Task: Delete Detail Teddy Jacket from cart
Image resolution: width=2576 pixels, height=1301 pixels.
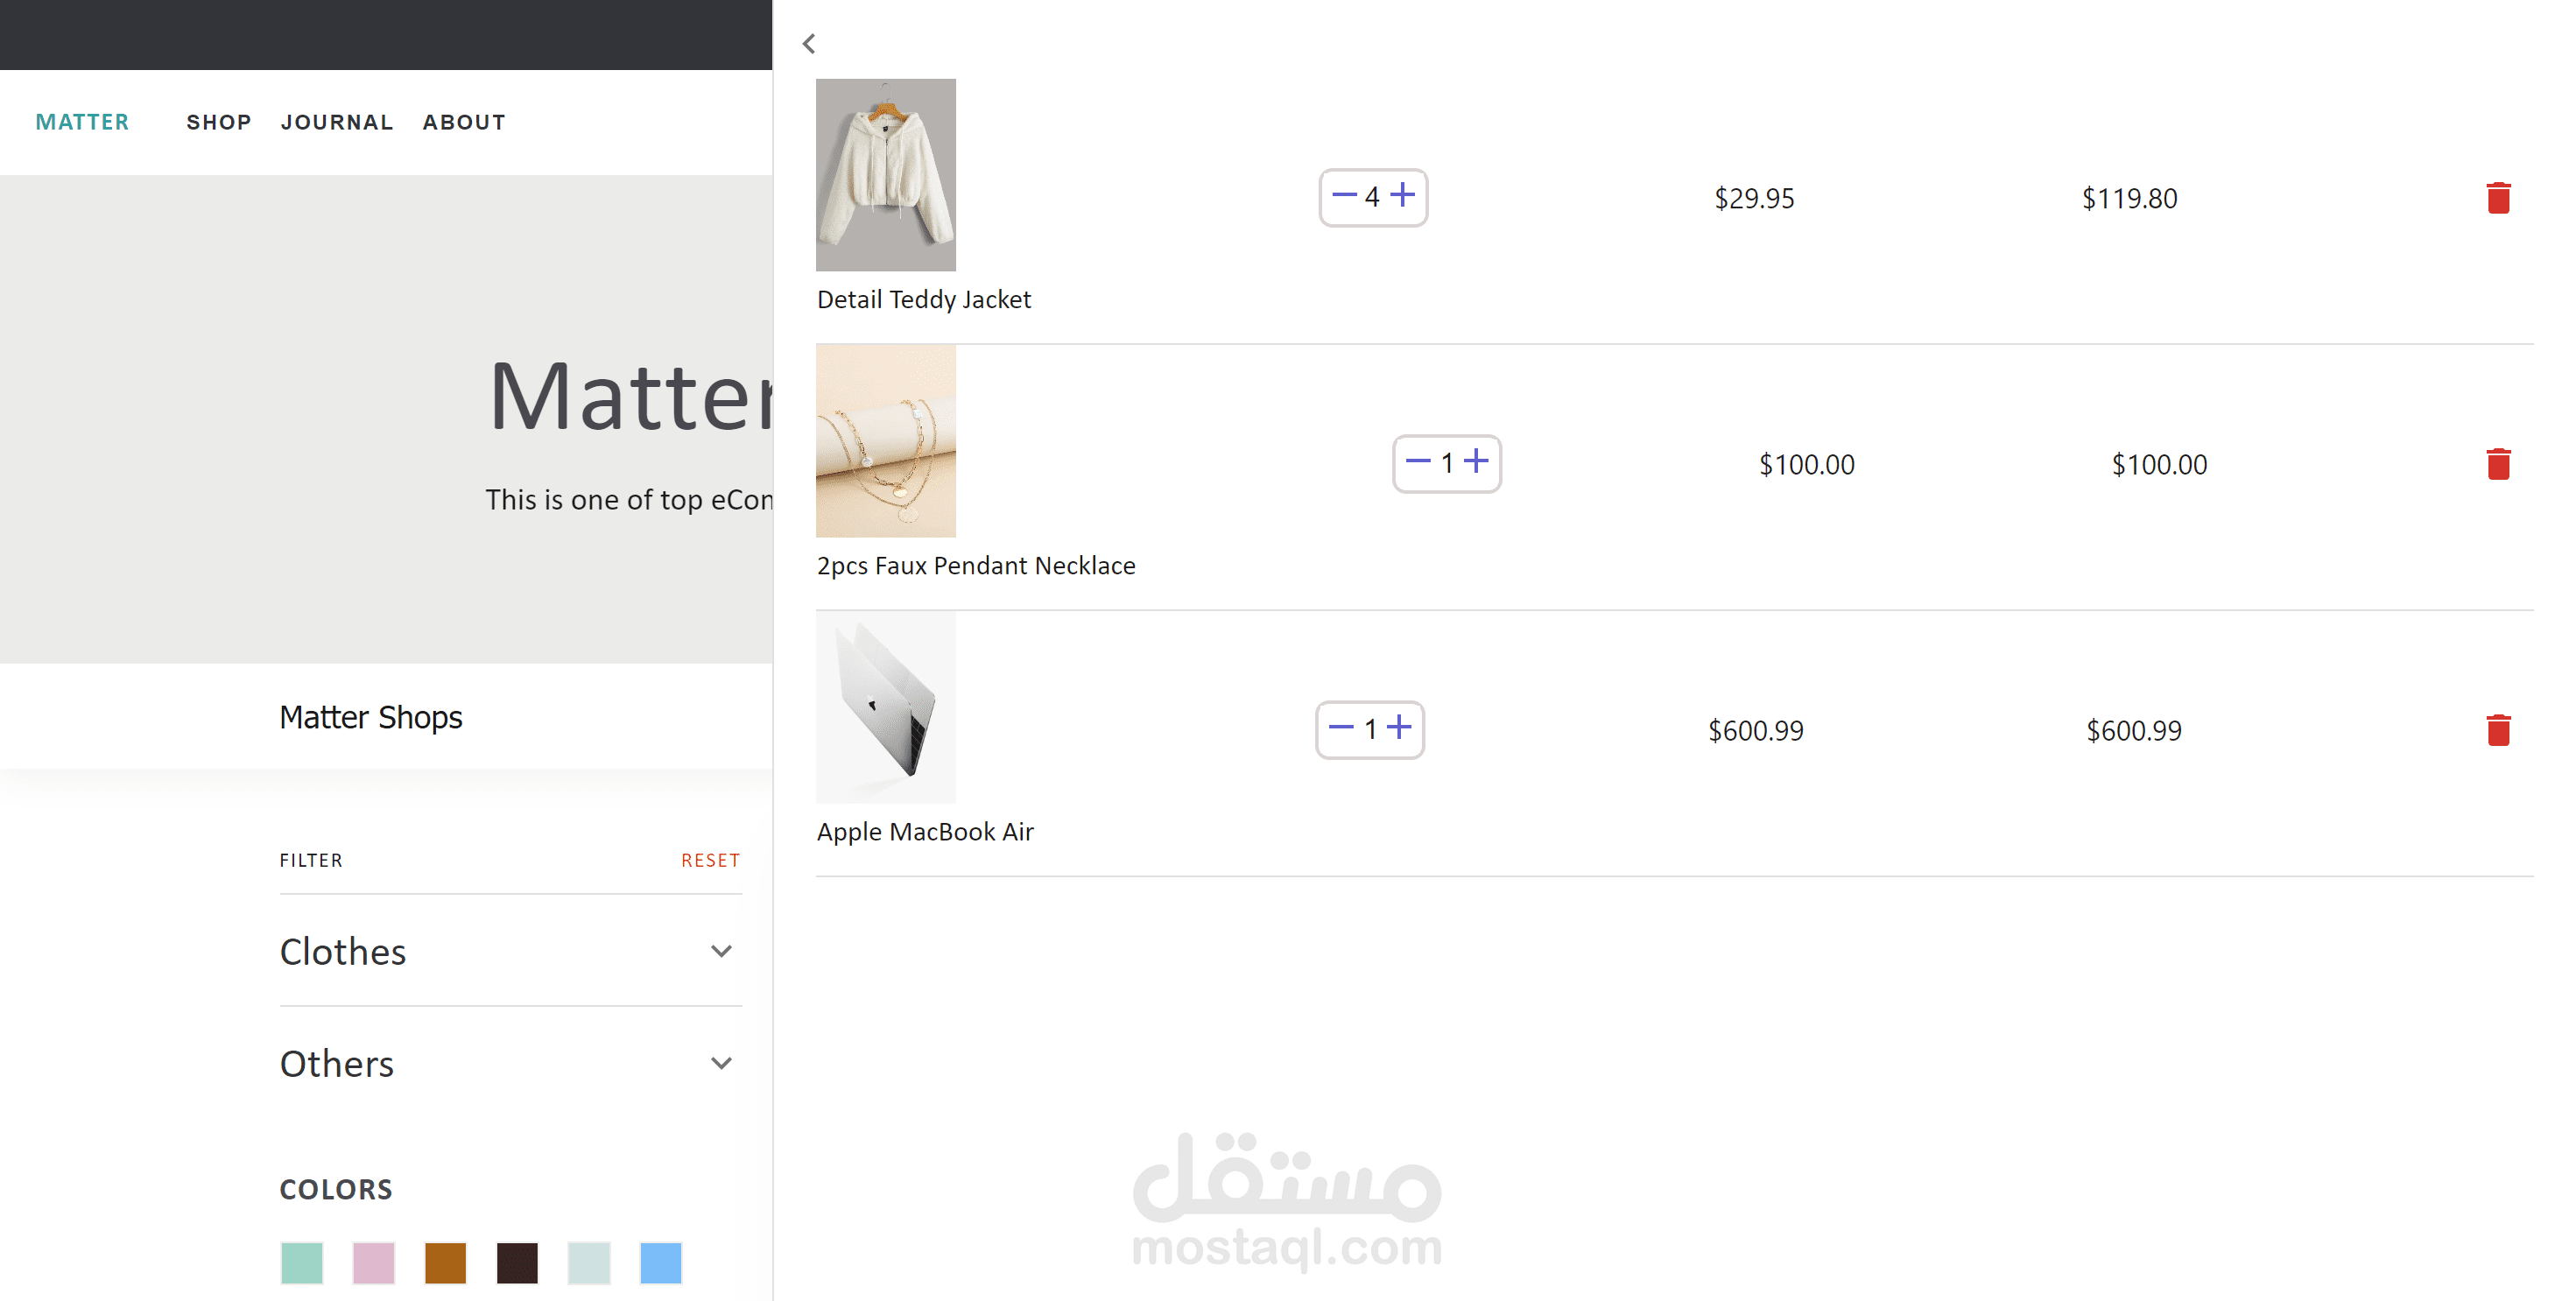Action: point(2498,198)
